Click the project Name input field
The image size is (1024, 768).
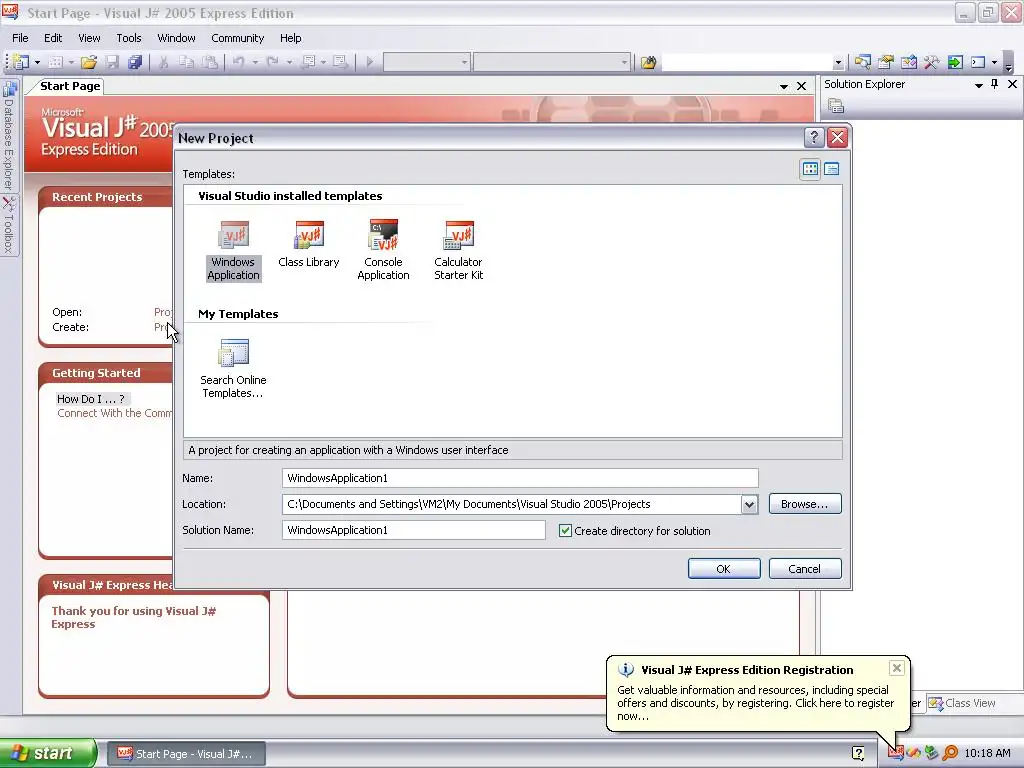click(520, 478)
